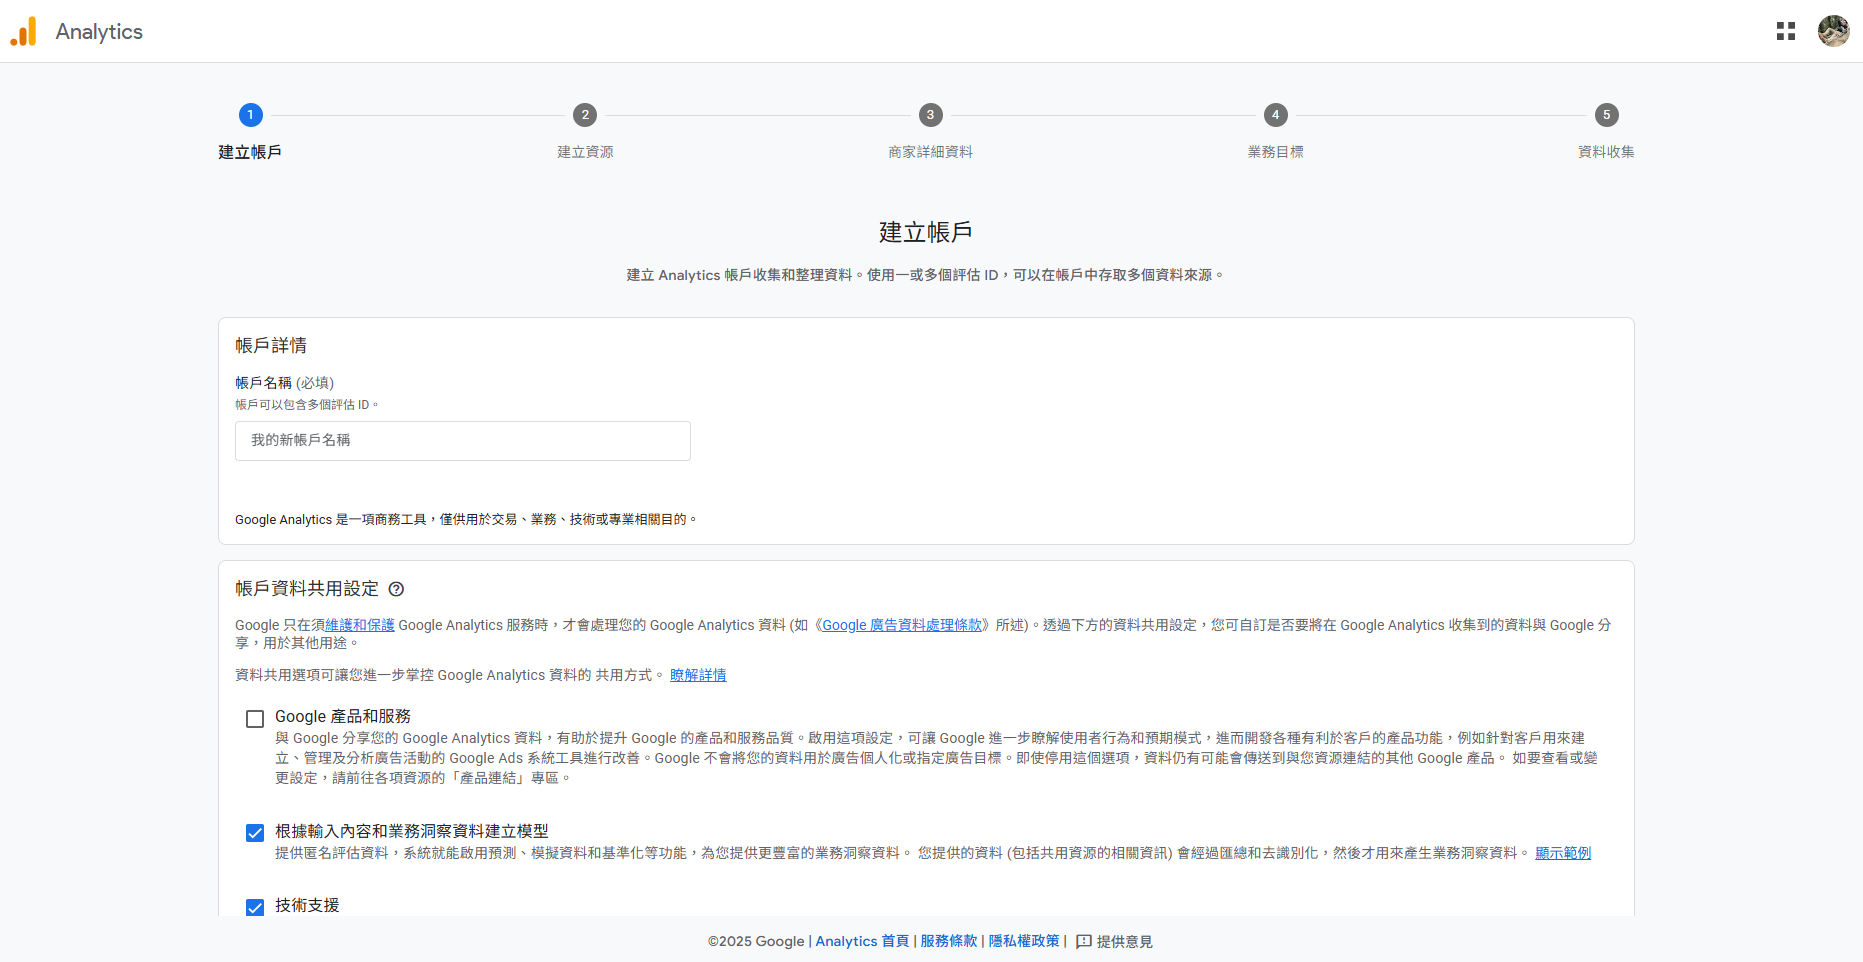Open the Google apps grid icon

coord(1786,31)
